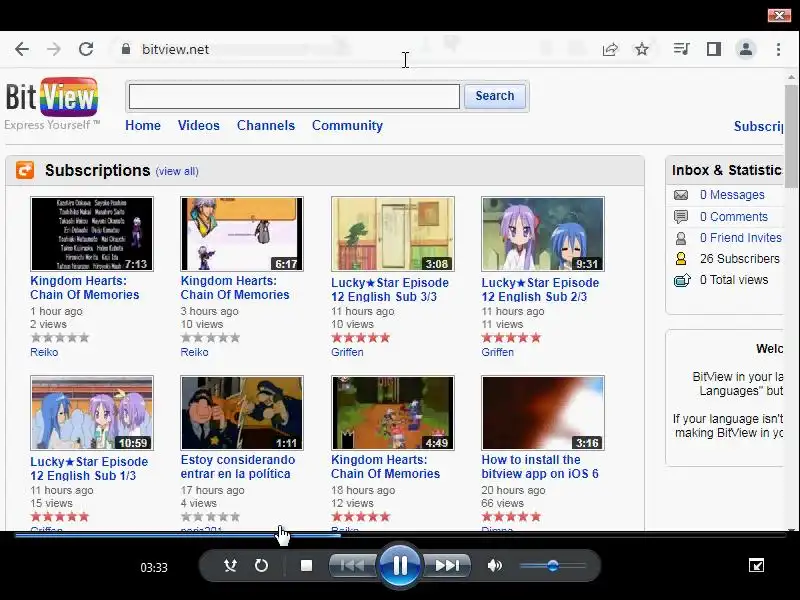Click the orange Subscriptions icon
The width and height of the screenshot is (800, 600).
tap(25, 170)
